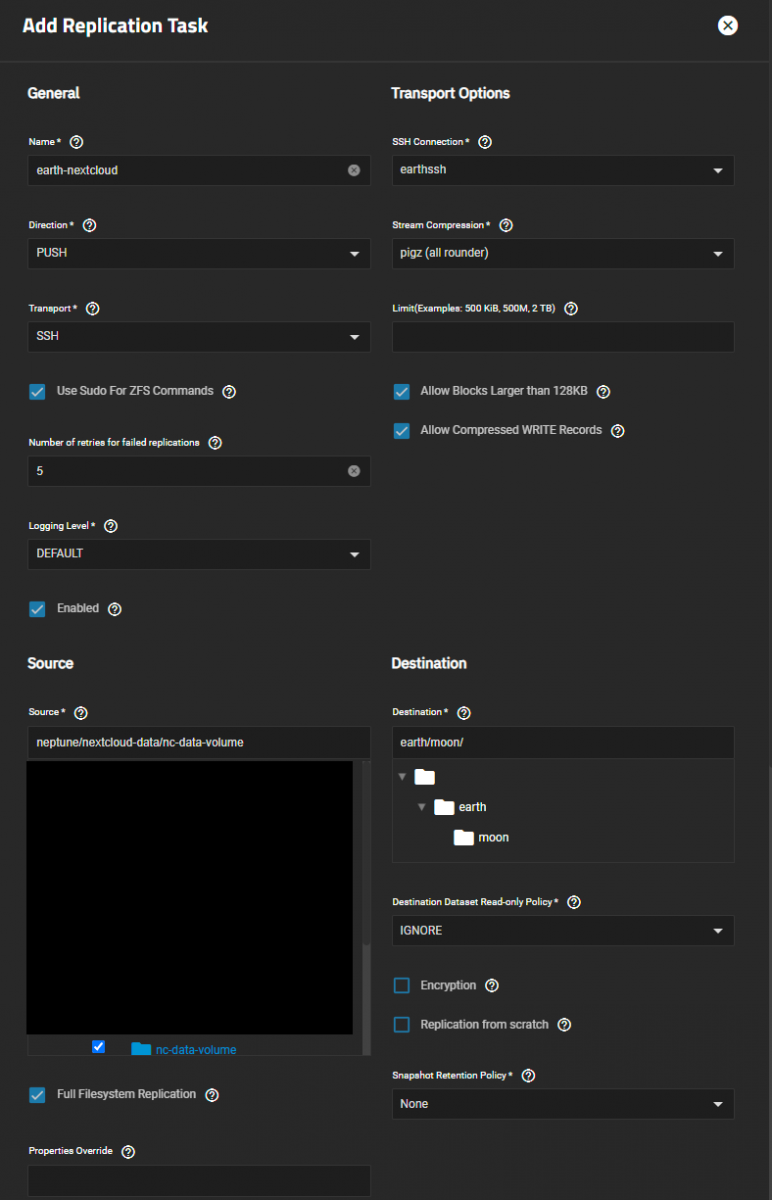This screenshot has width=772, height=1200.
Task: Open help for Number of retries
Action: [x=215, y=443]
